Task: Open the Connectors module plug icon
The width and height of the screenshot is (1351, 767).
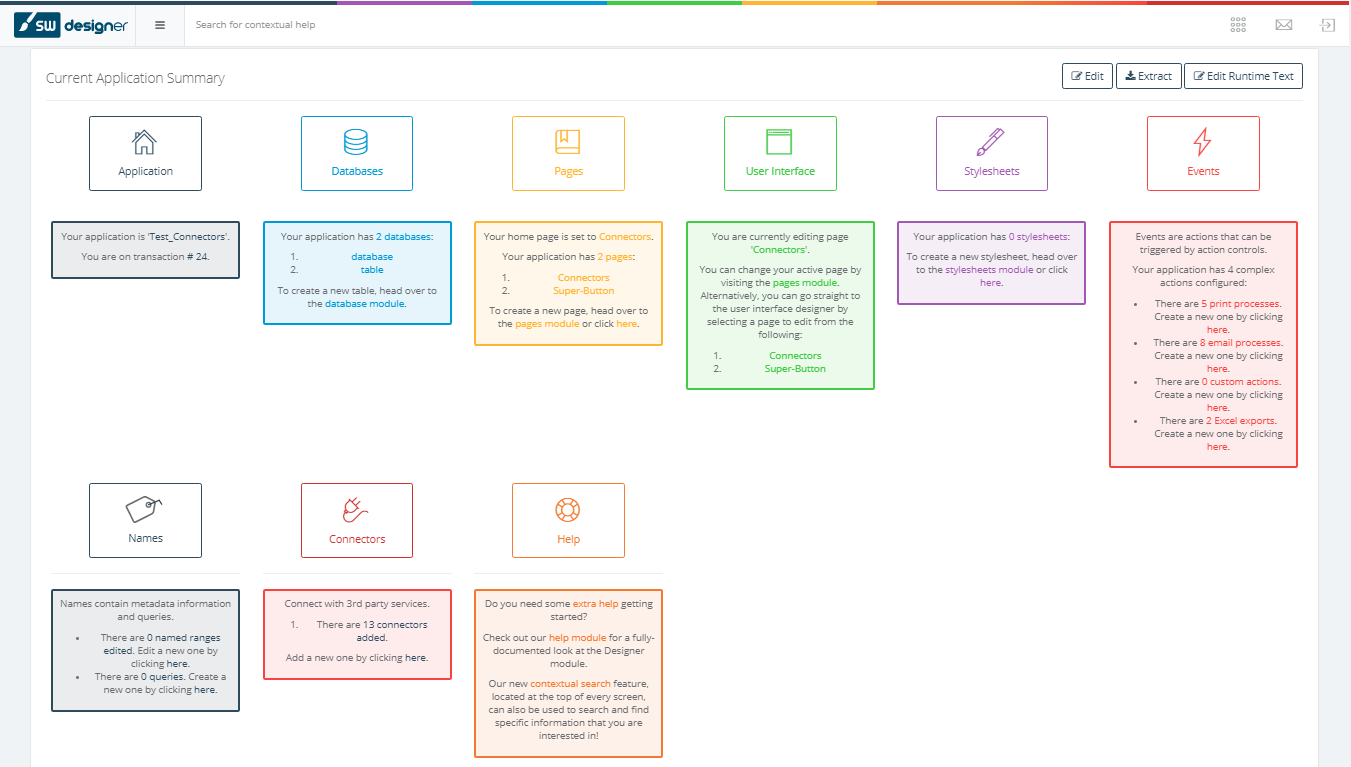Action: click(357, 510)
